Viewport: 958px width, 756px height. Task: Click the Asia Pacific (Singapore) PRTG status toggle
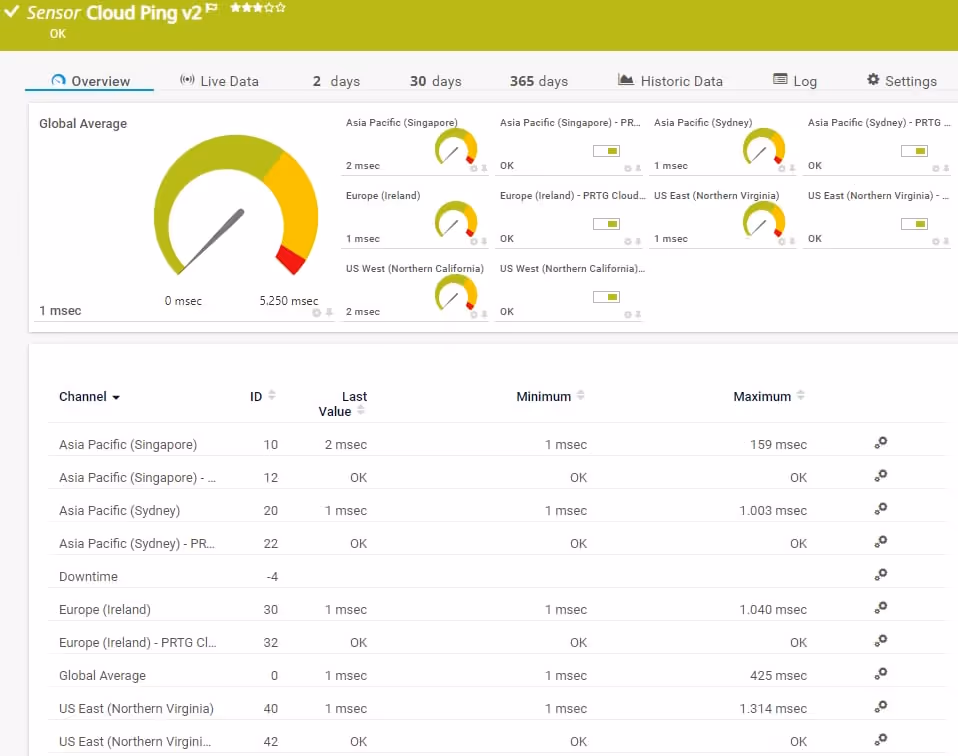tap(606, 151)
